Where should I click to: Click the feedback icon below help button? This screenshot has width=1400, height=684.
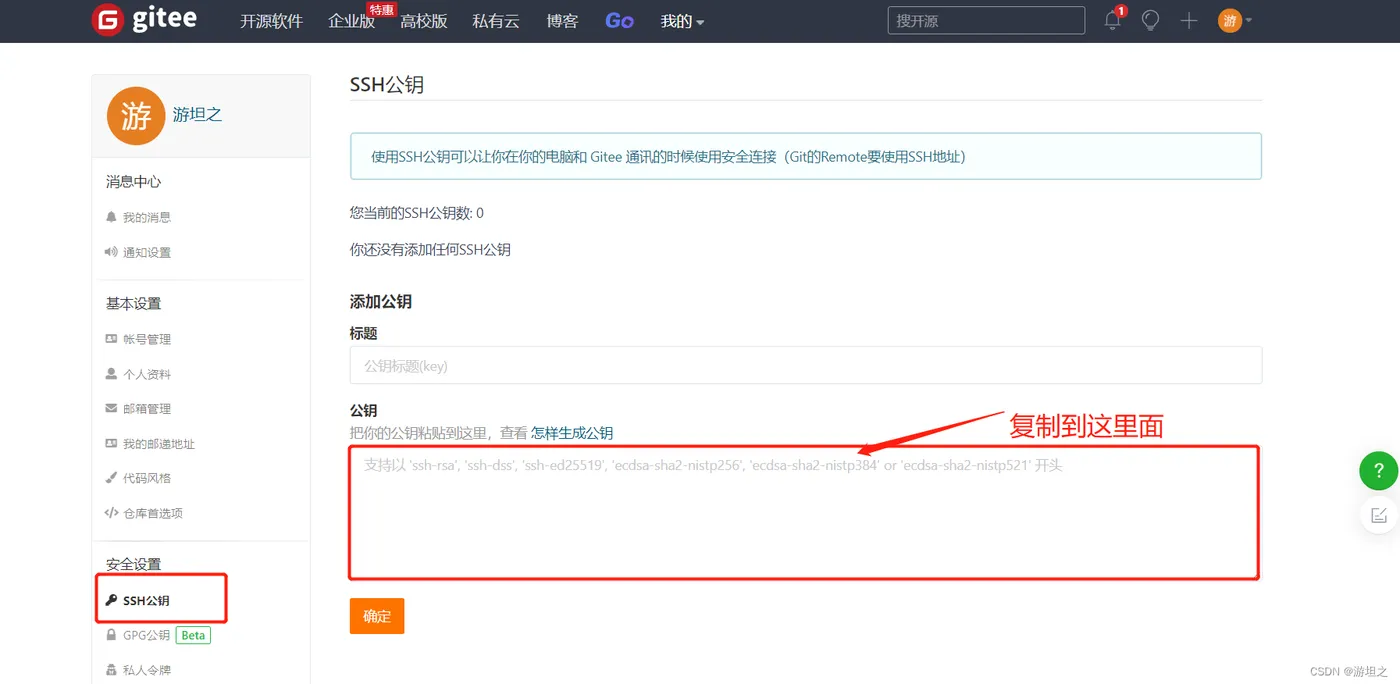(1379, 514)
